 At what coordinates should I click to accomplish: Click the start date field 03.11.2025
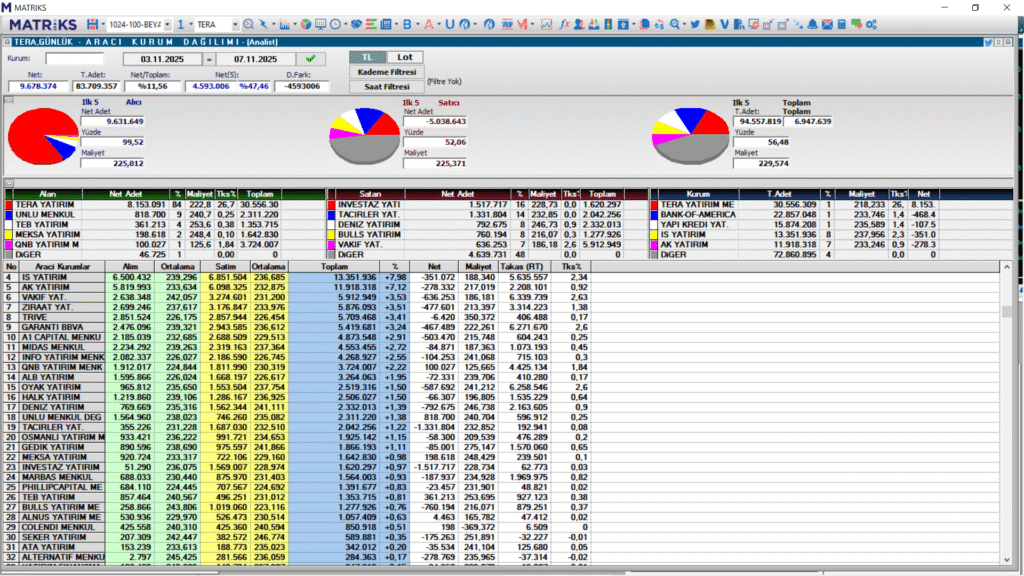[163, 59]
